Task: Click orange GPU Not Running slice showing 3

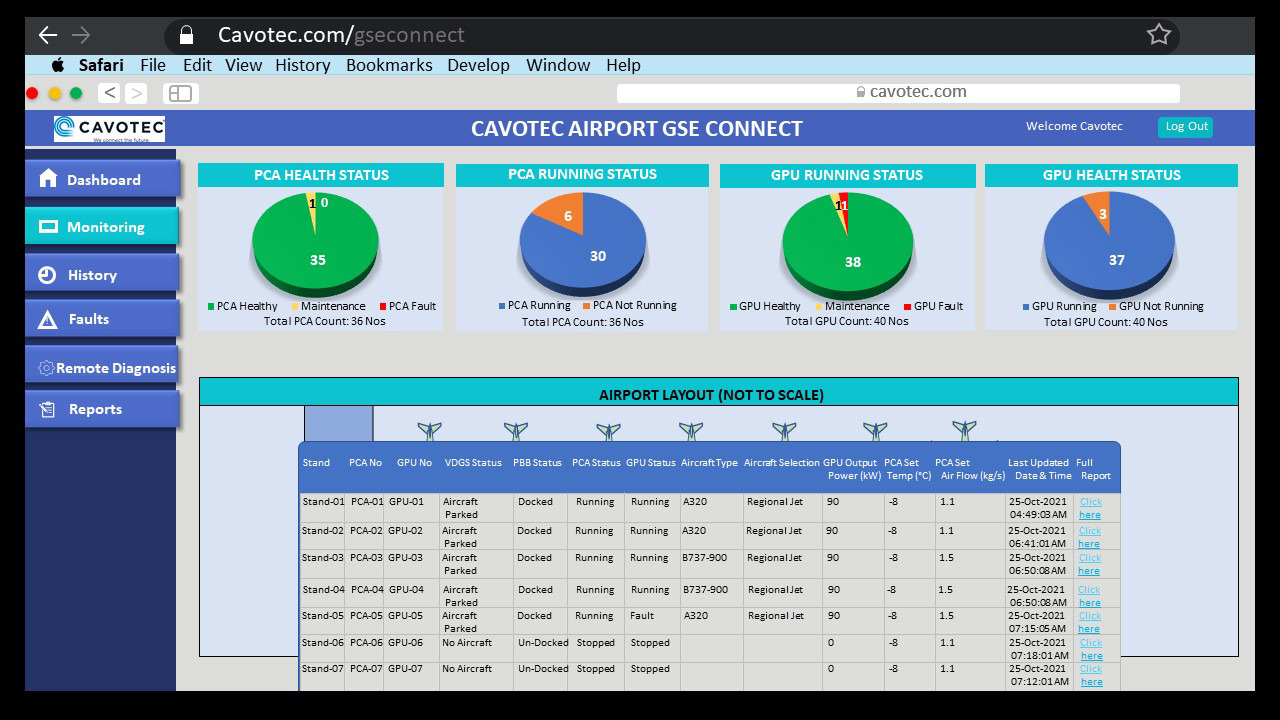Action: (x=1099, y=211)
